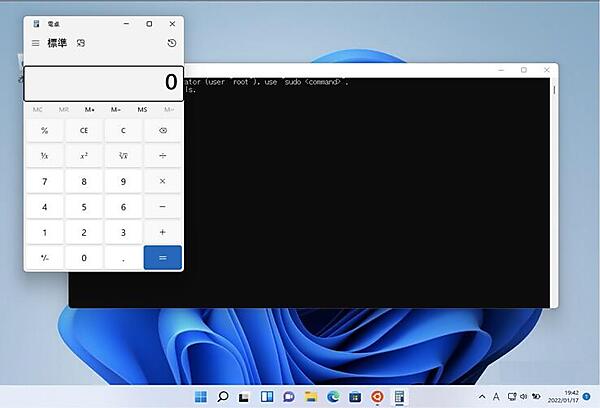Open the notification badge icon
600x408 pixels.
coord(586,397)
